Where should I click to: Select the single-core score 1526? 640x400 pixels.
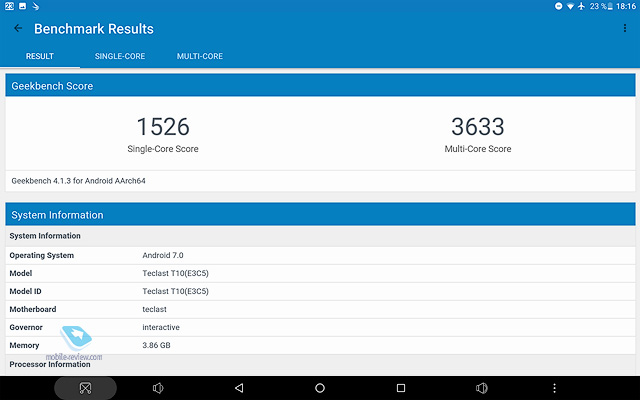click(163, 127)
